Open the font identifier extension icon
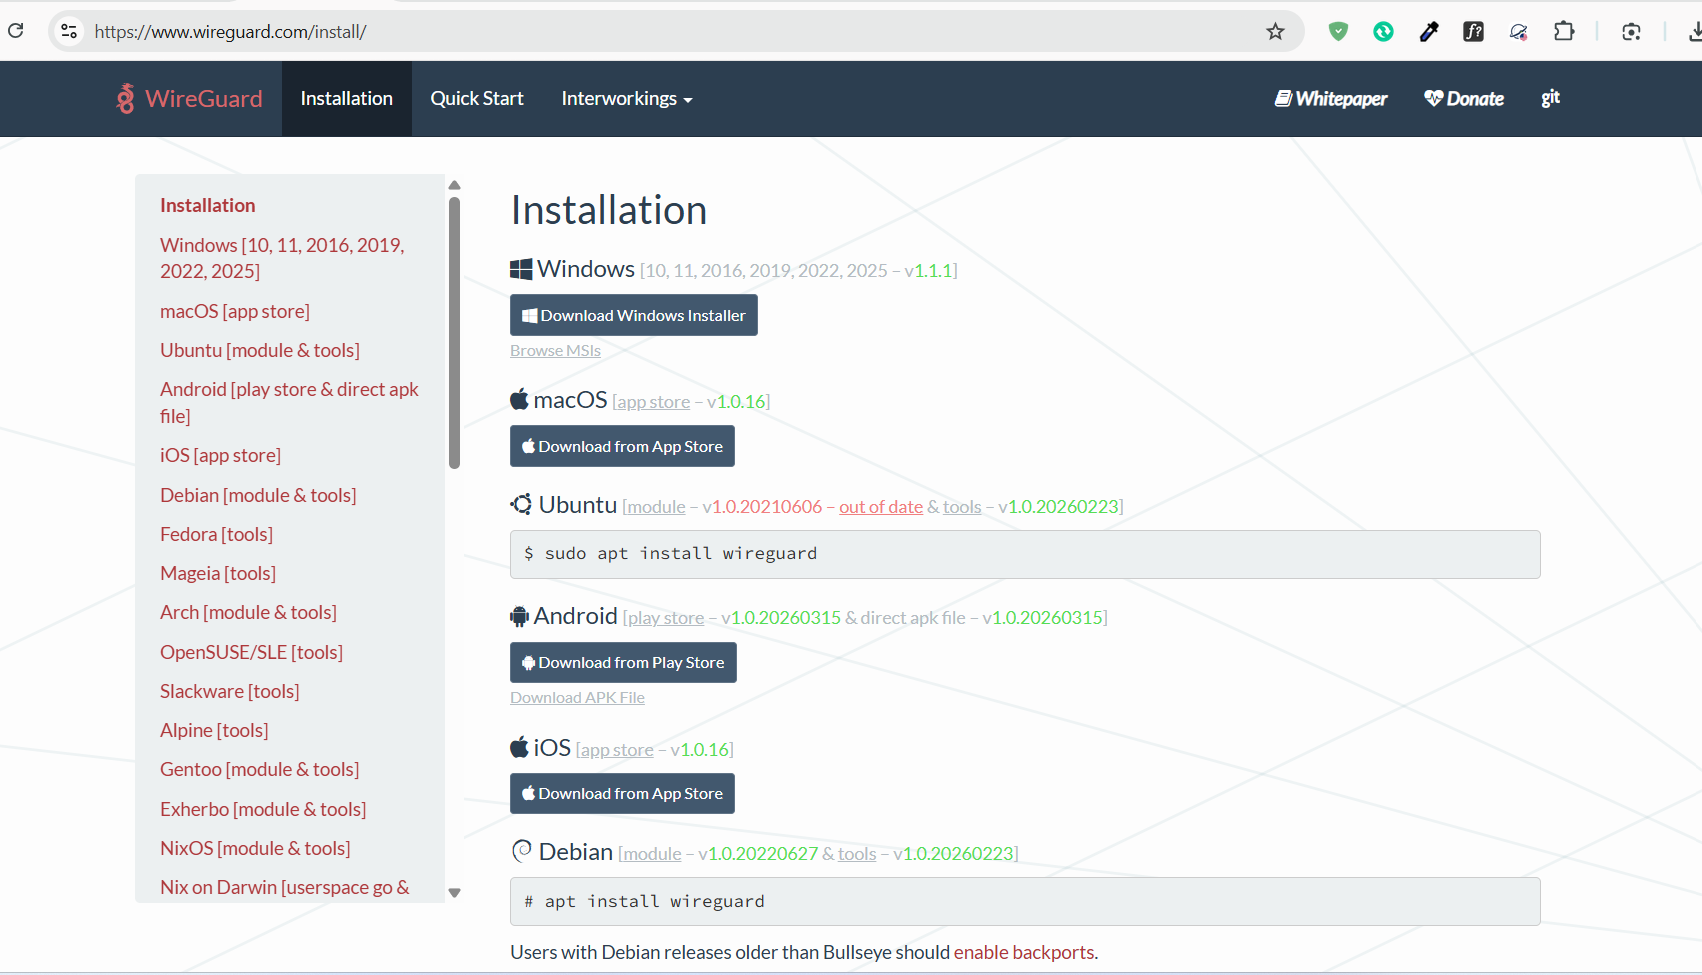Viewport: 1702px width, 975px height. (1473, 31)
